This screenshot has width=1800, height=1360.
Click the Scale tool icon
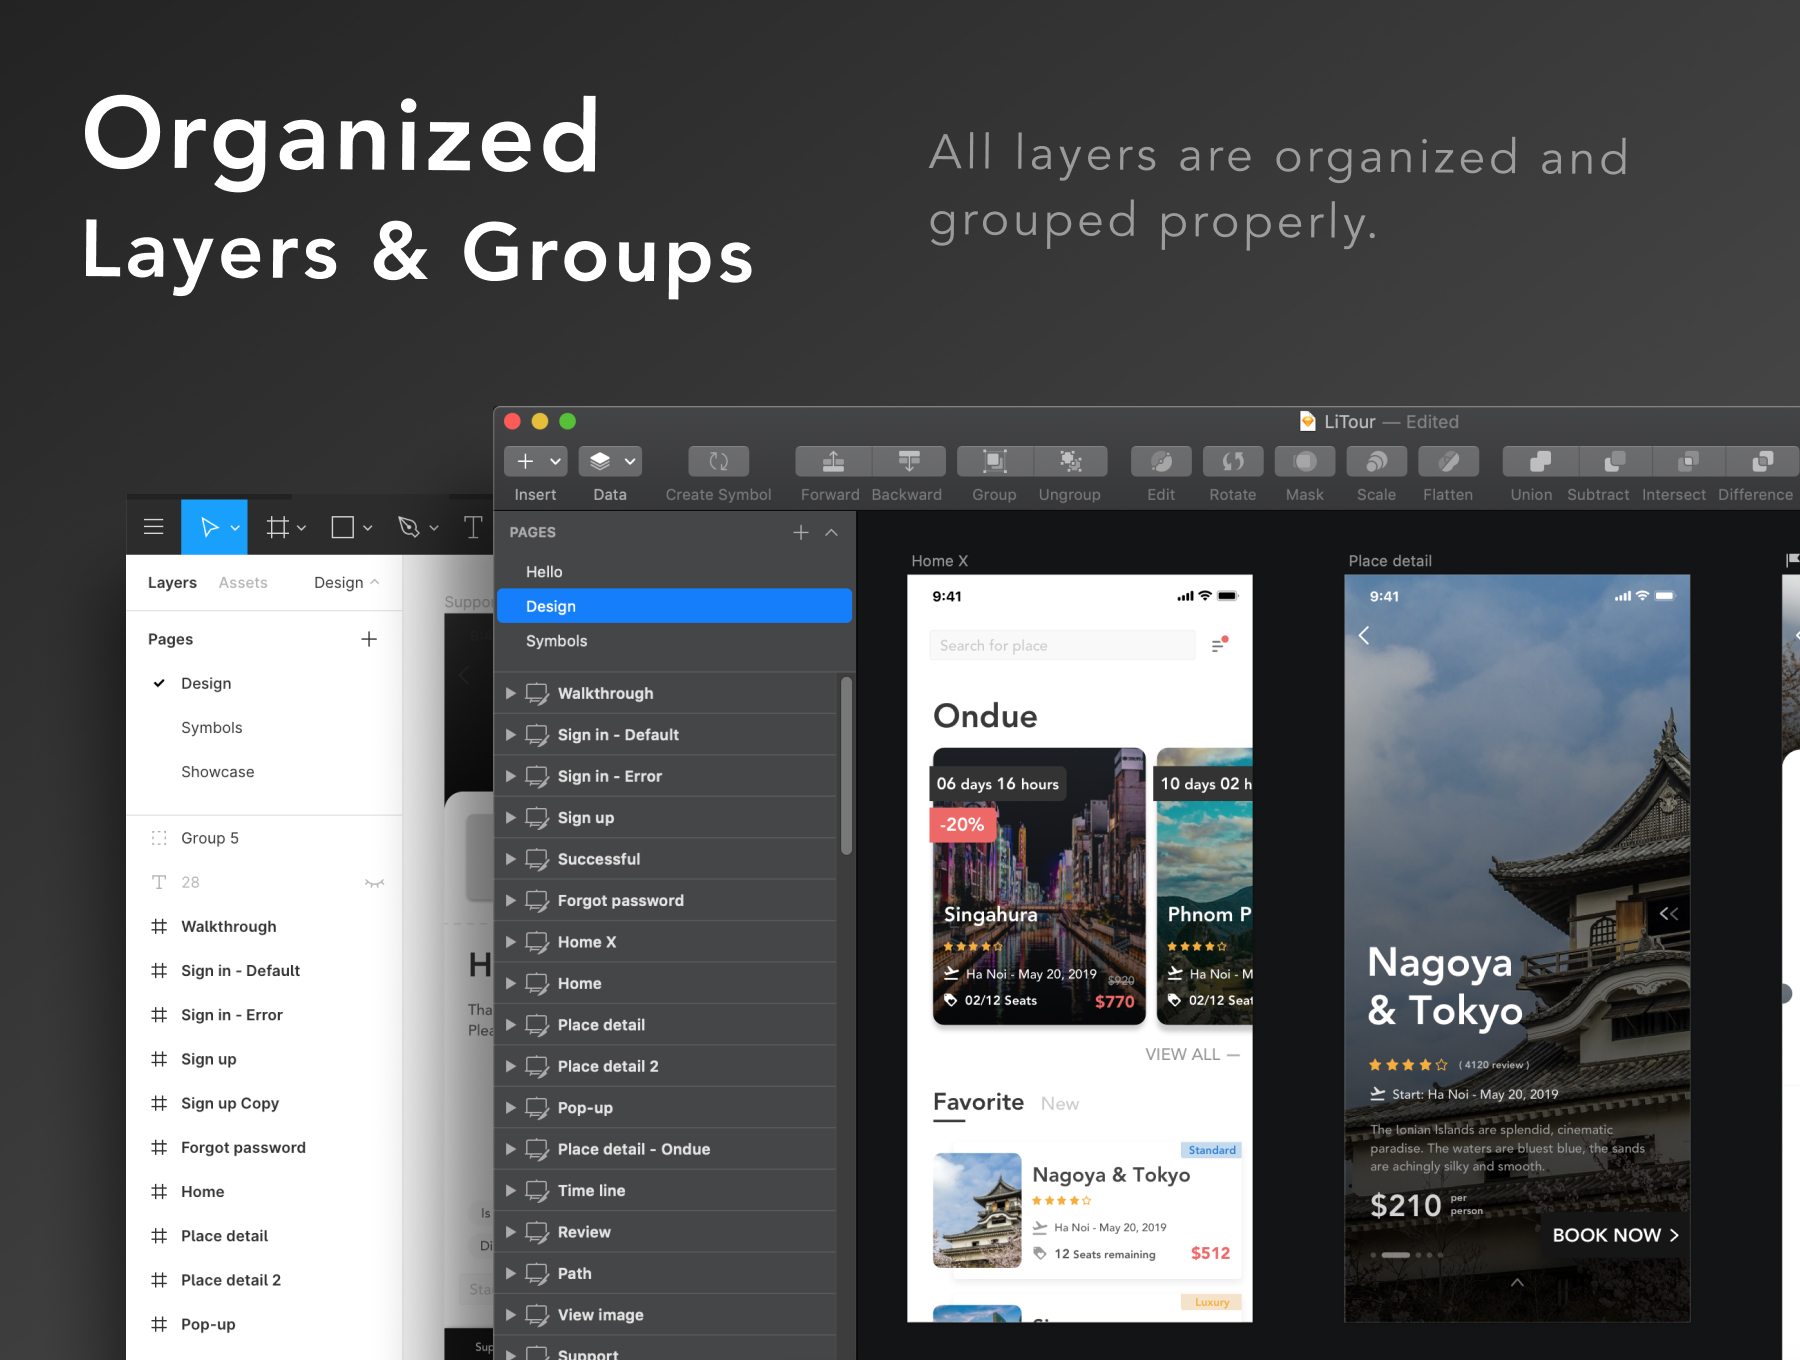[x=1376, y=461]
